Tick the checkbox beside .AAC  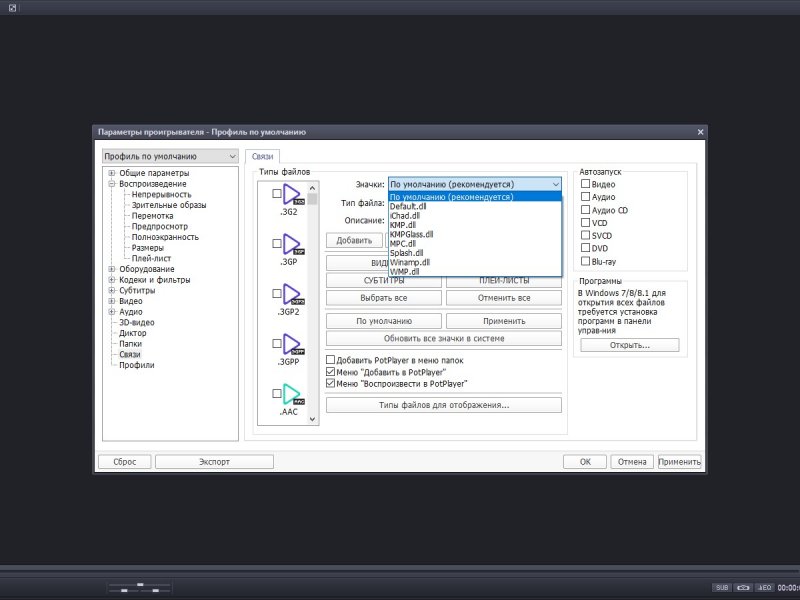click(x=277, y=393)
